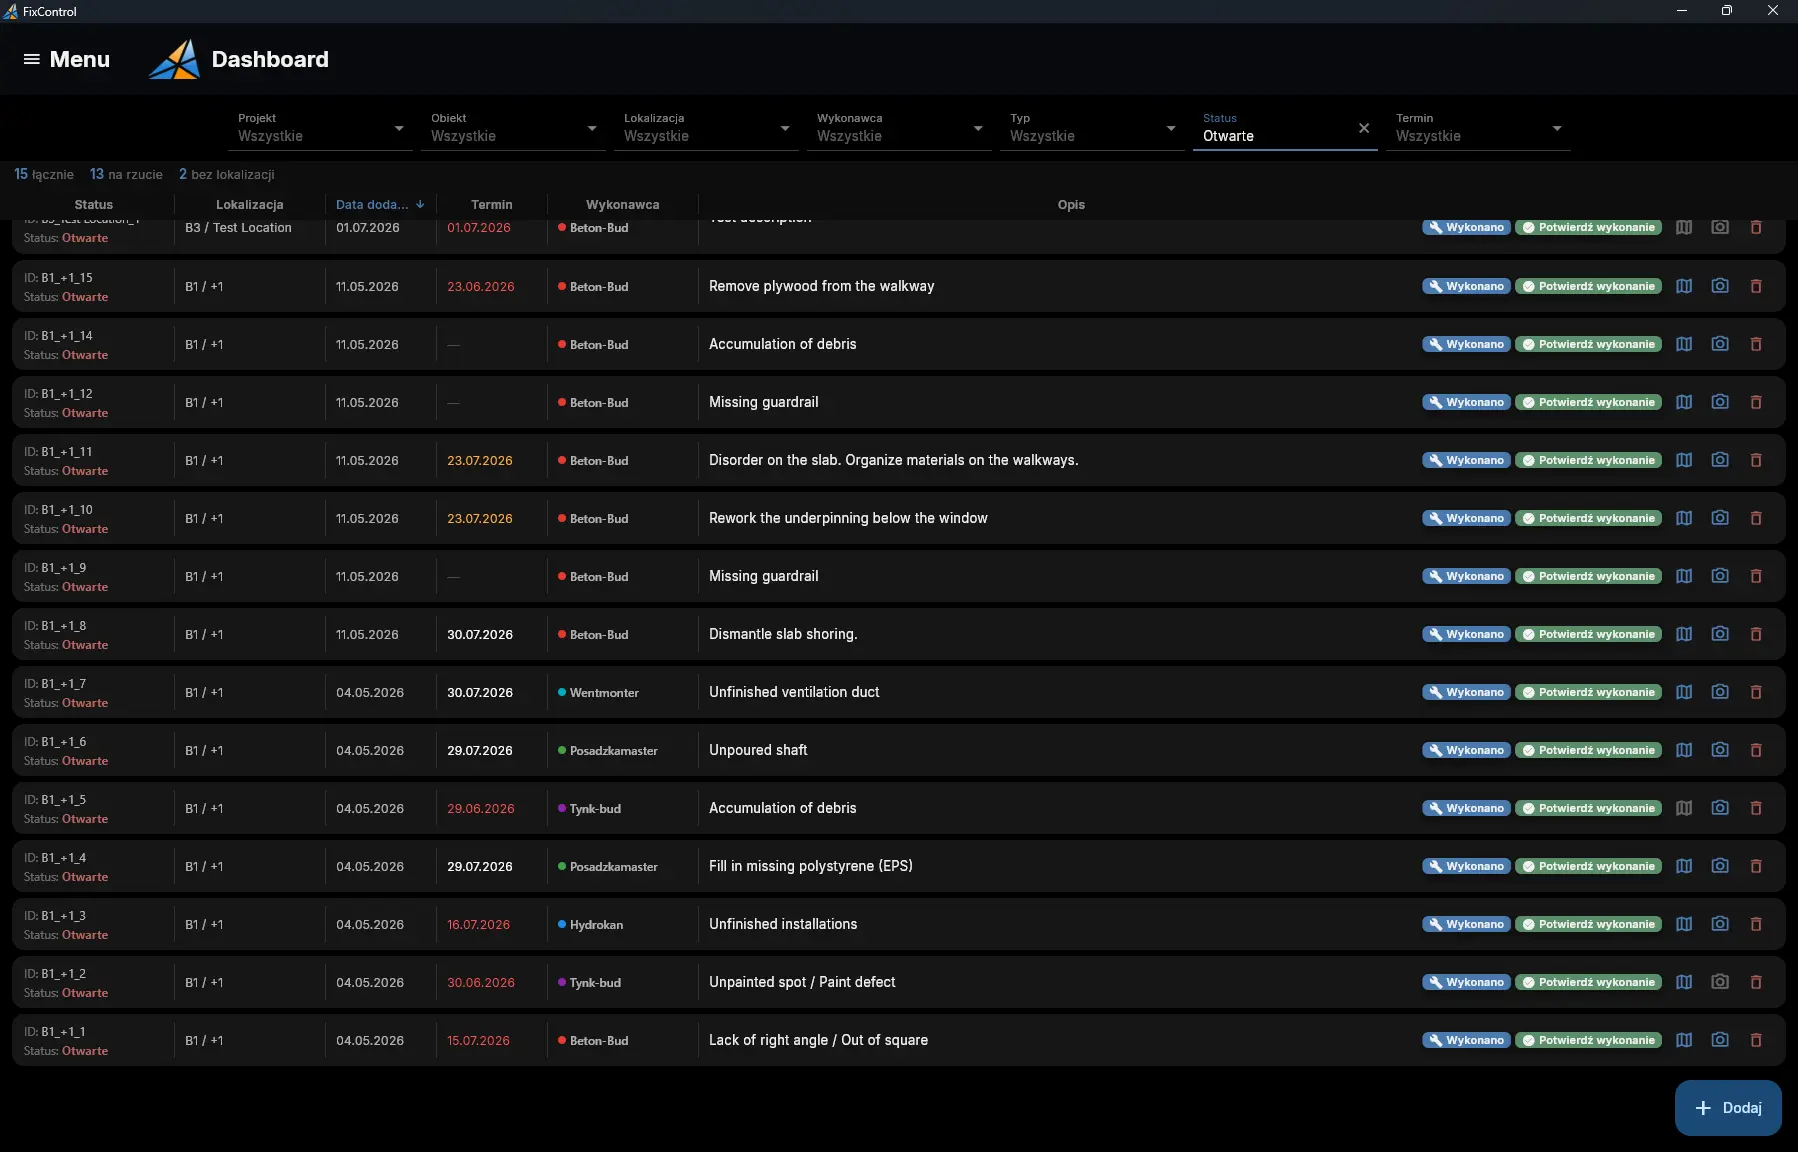Screen dimensions: 1798x1152
Task: Open the Termin filter dropdown
Action: 1478,128
